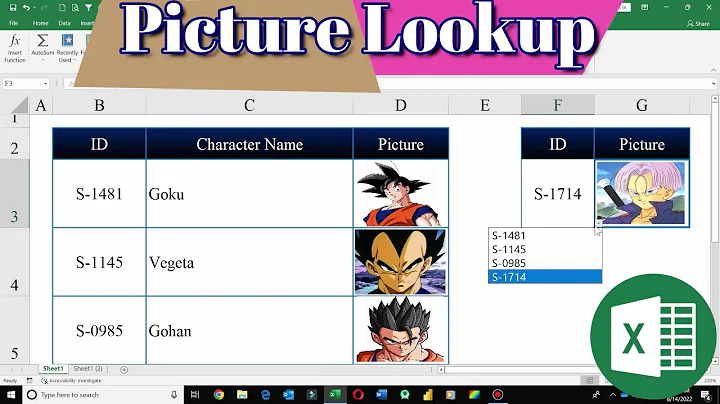Switch to the Insert ribbon tab

click(x=87, y=23)
